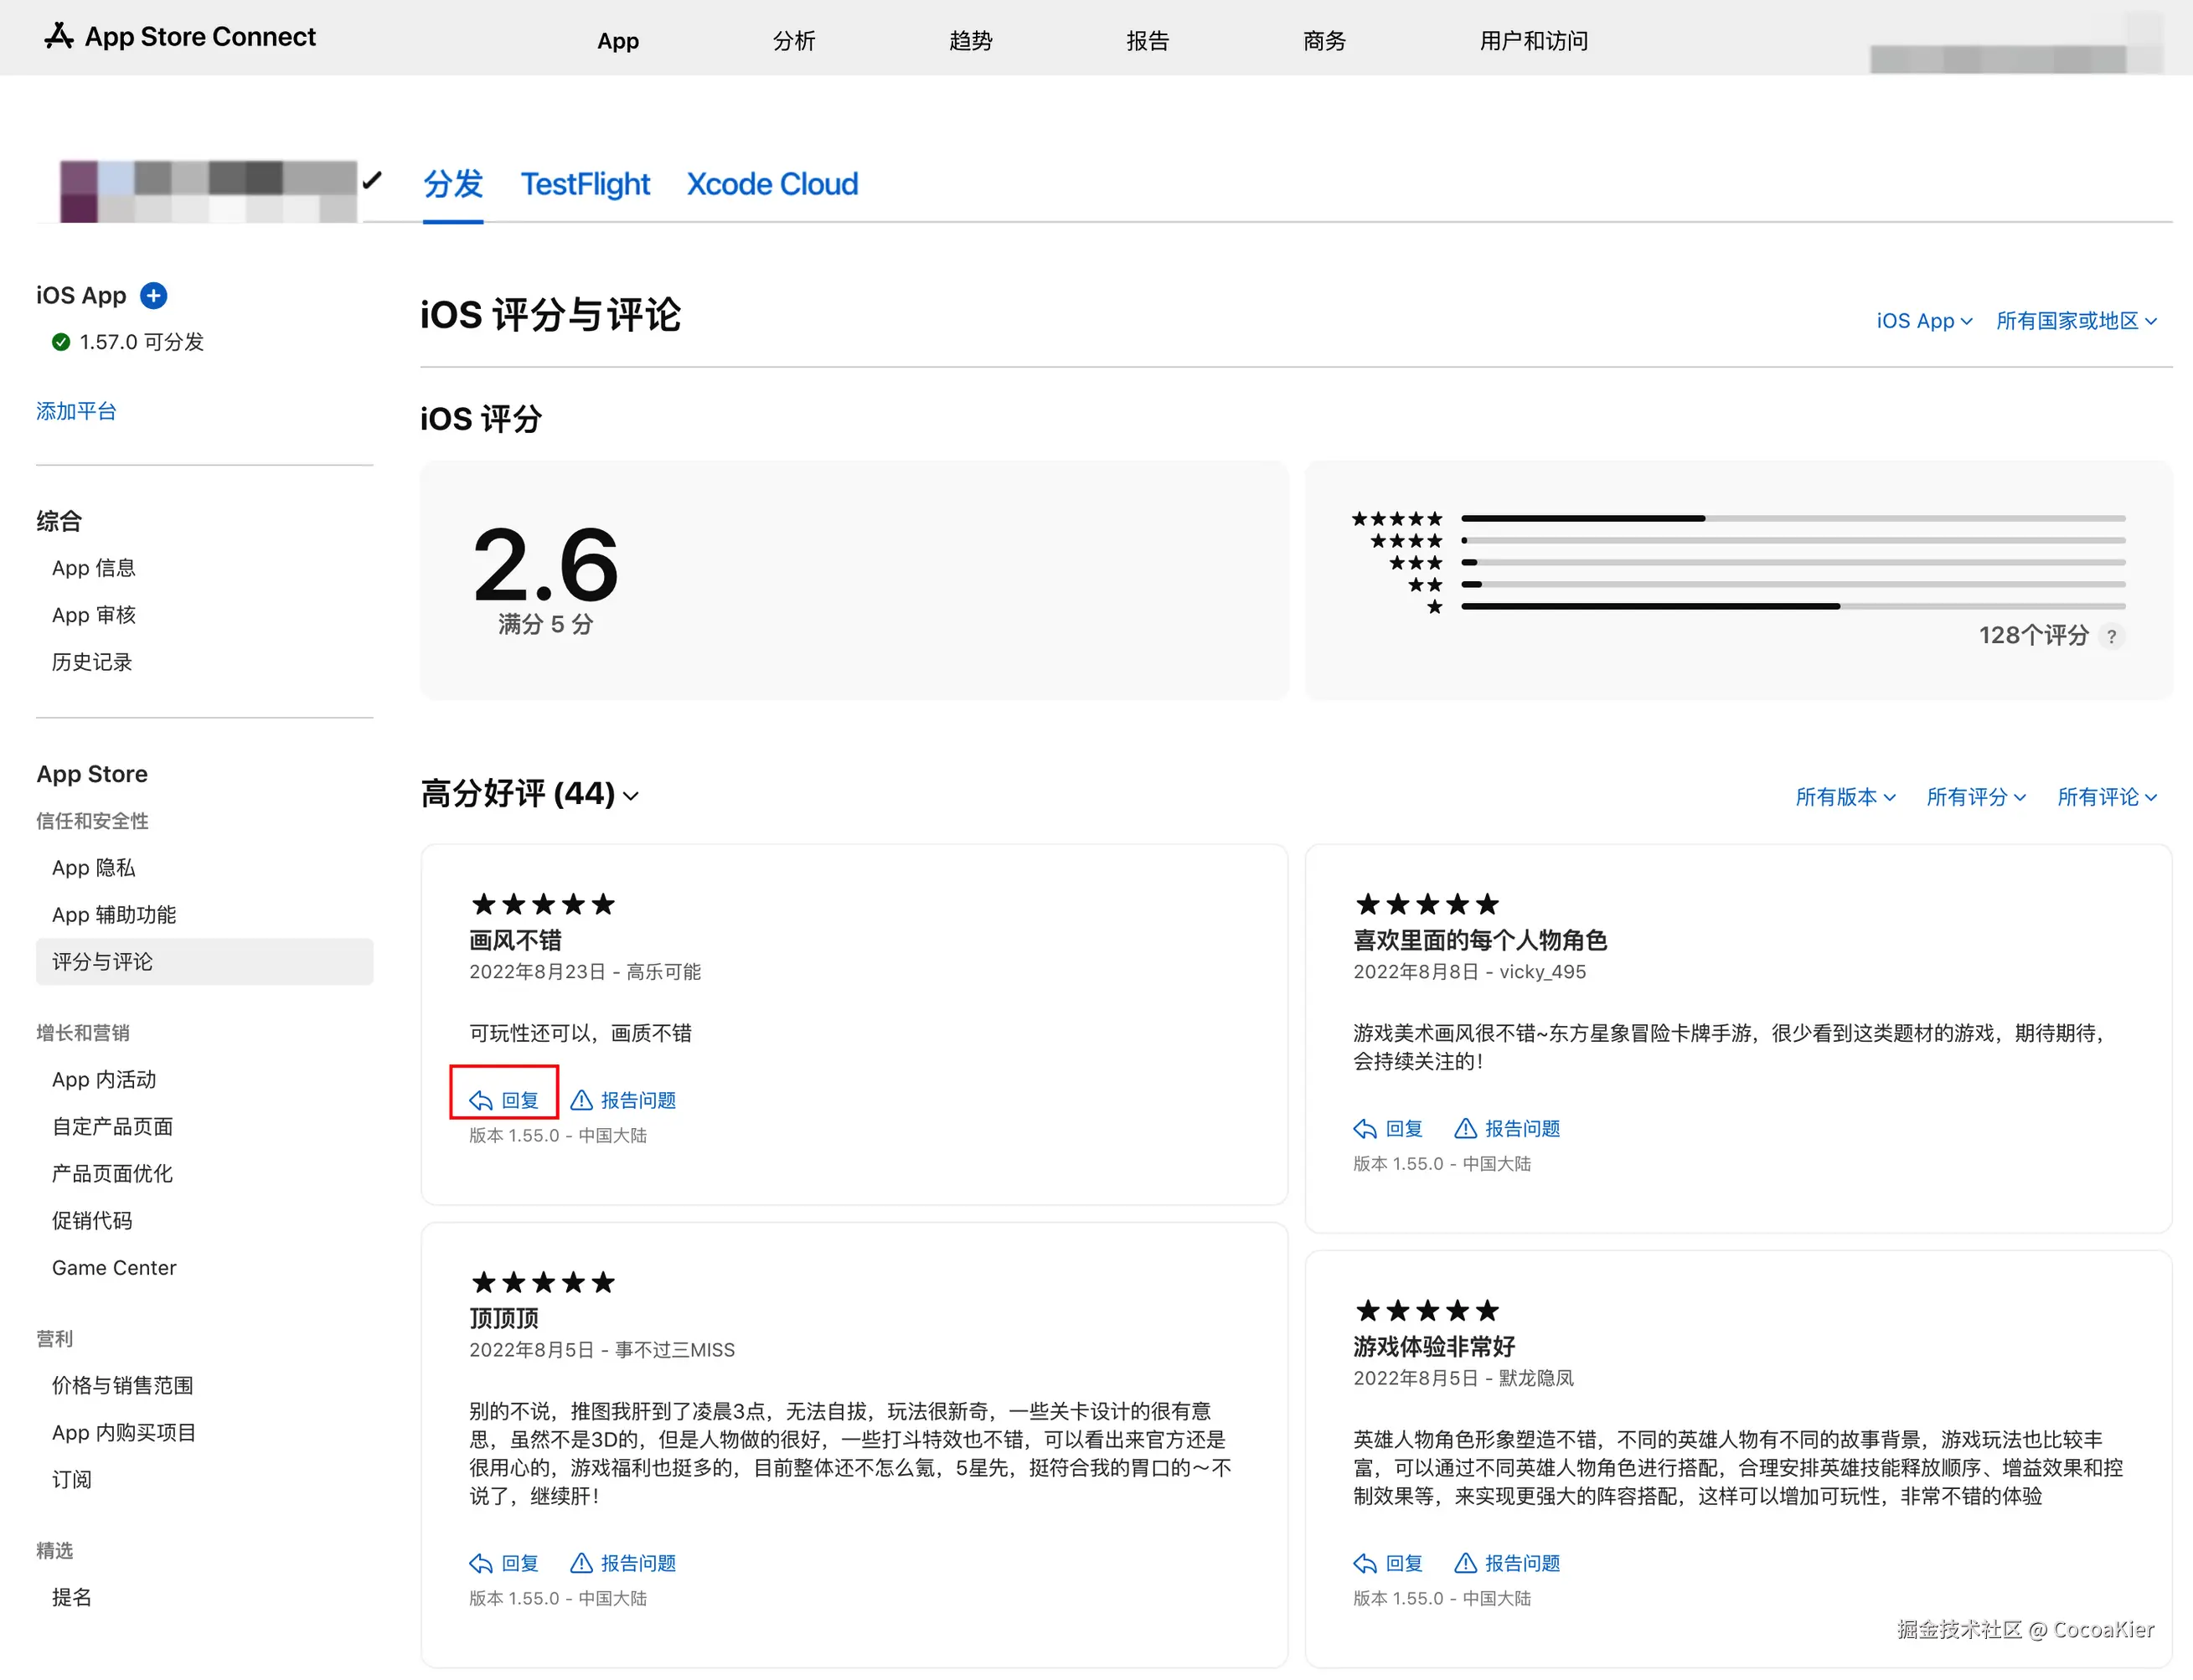Click the 添加平台 link
This screenshot has width=2193, height=1680.
(x=76, y=410)
